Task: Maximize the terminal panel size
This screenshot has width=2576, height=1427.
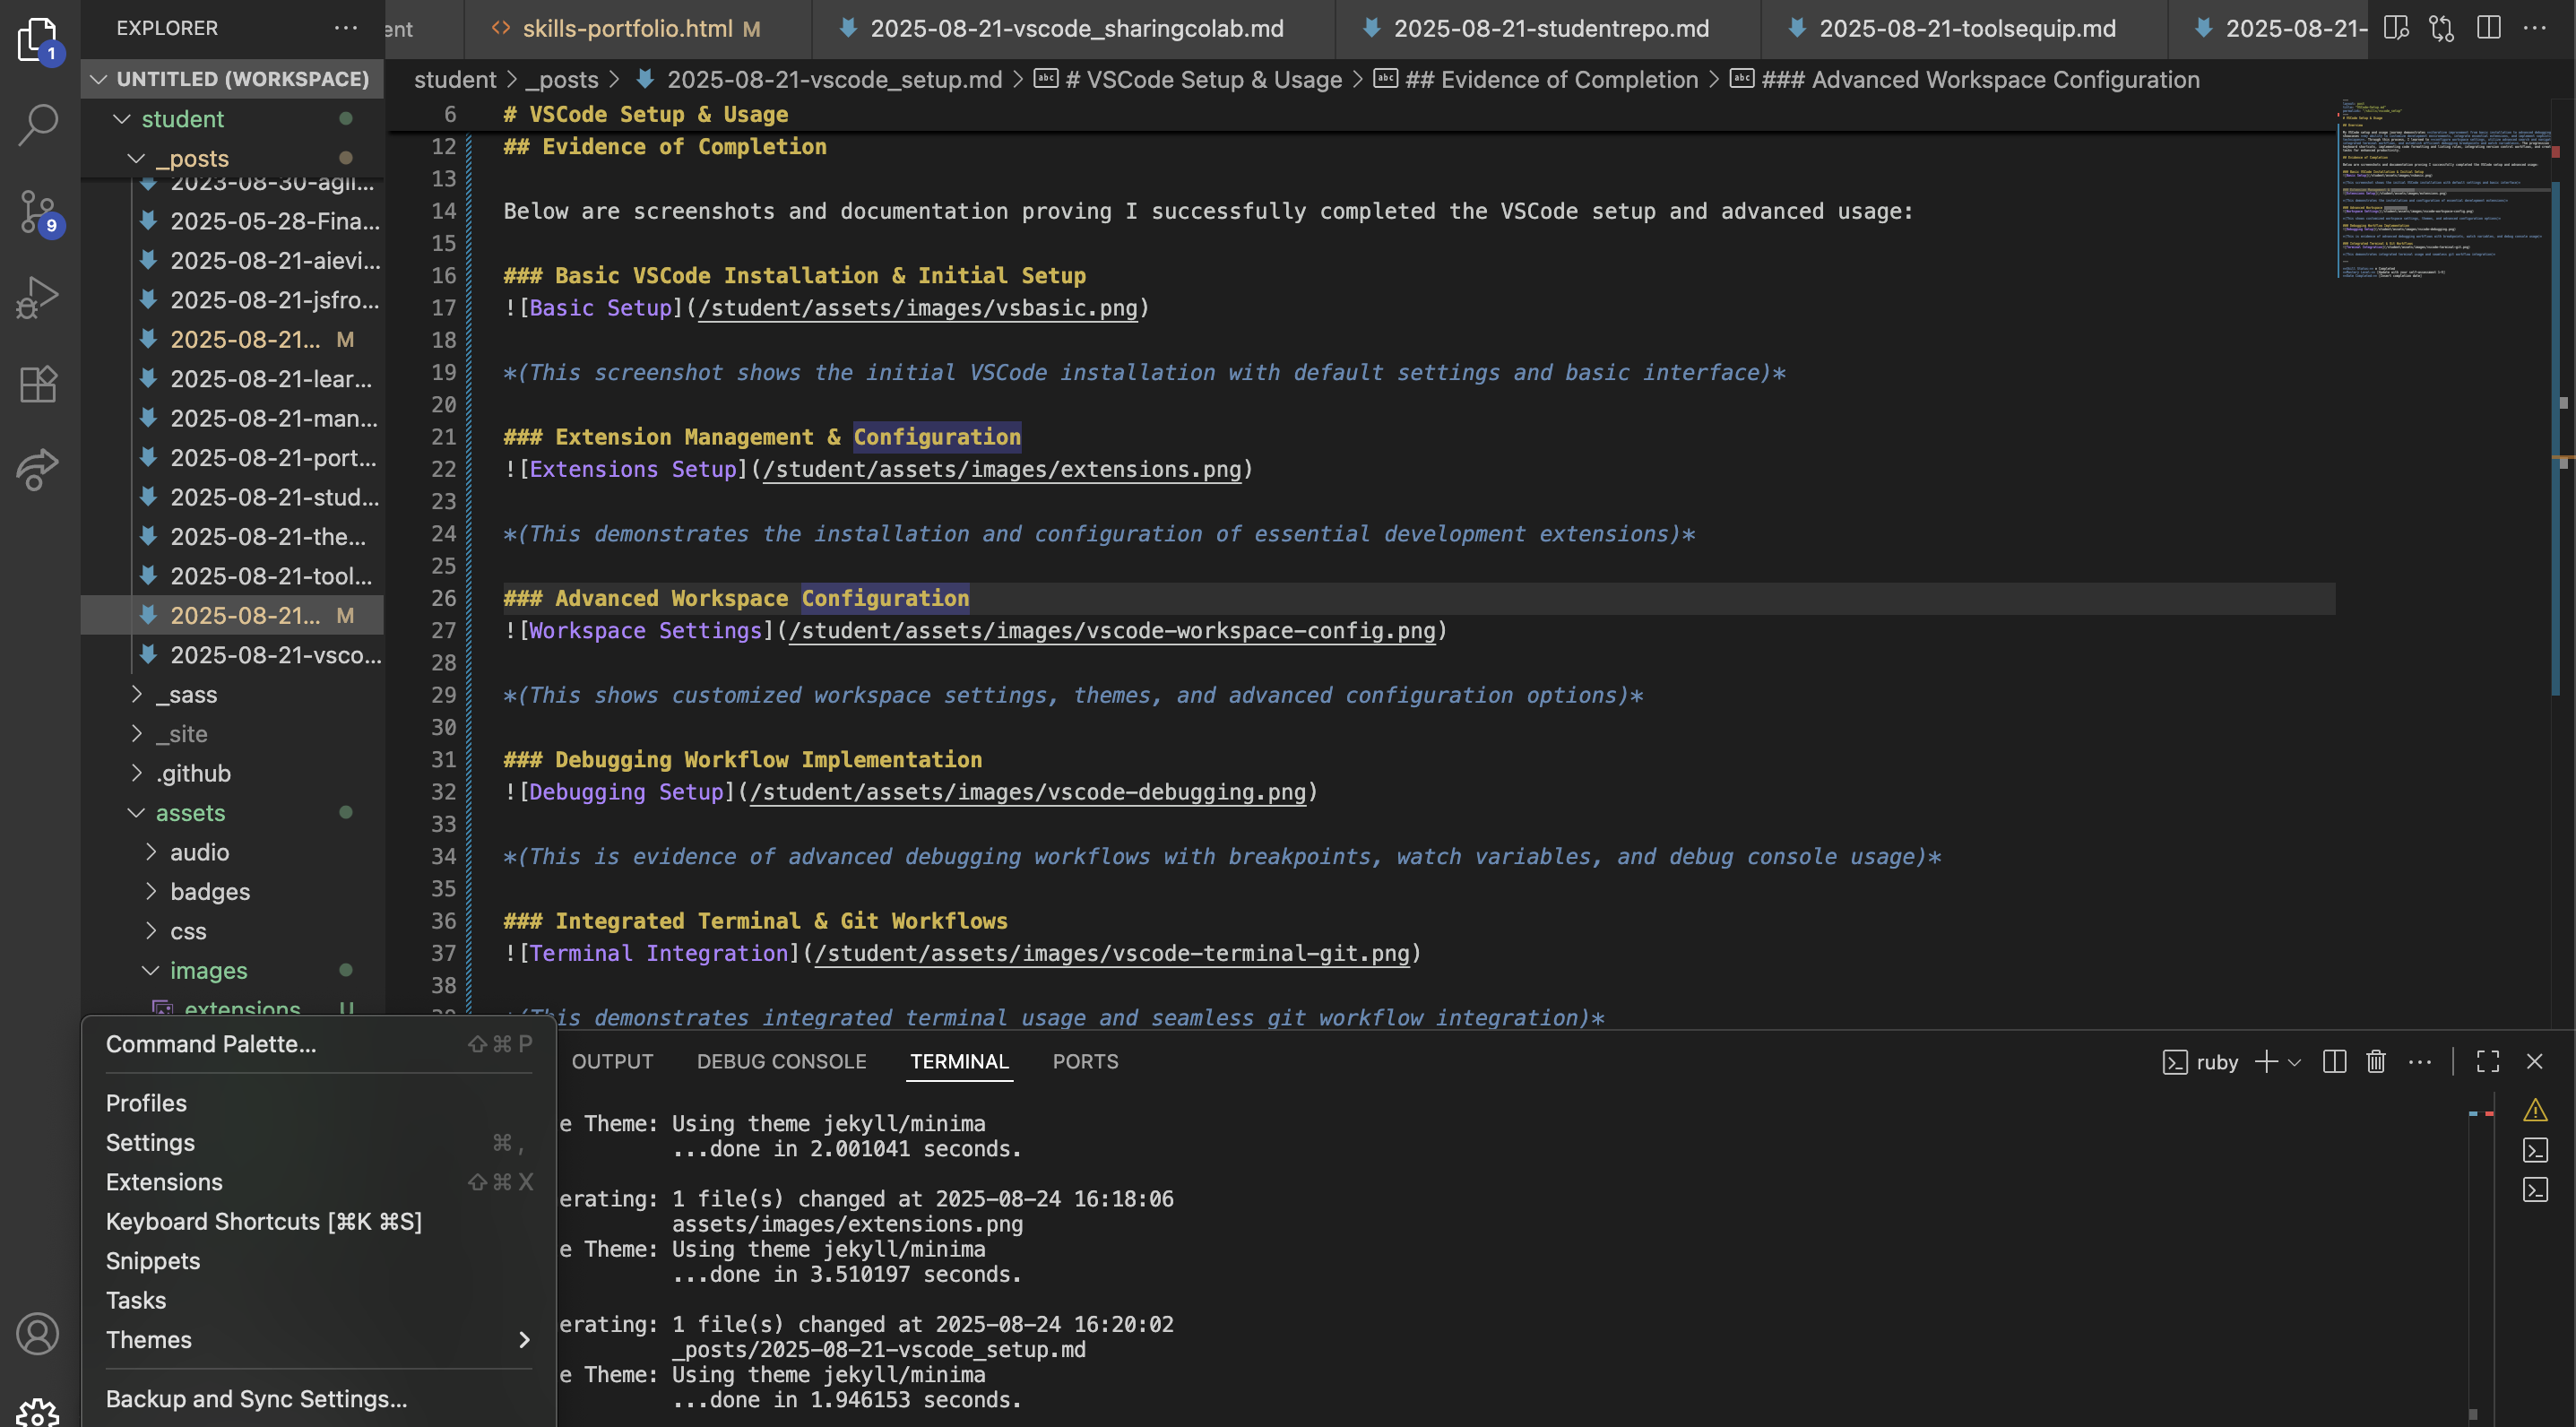Action: 2488,1061
